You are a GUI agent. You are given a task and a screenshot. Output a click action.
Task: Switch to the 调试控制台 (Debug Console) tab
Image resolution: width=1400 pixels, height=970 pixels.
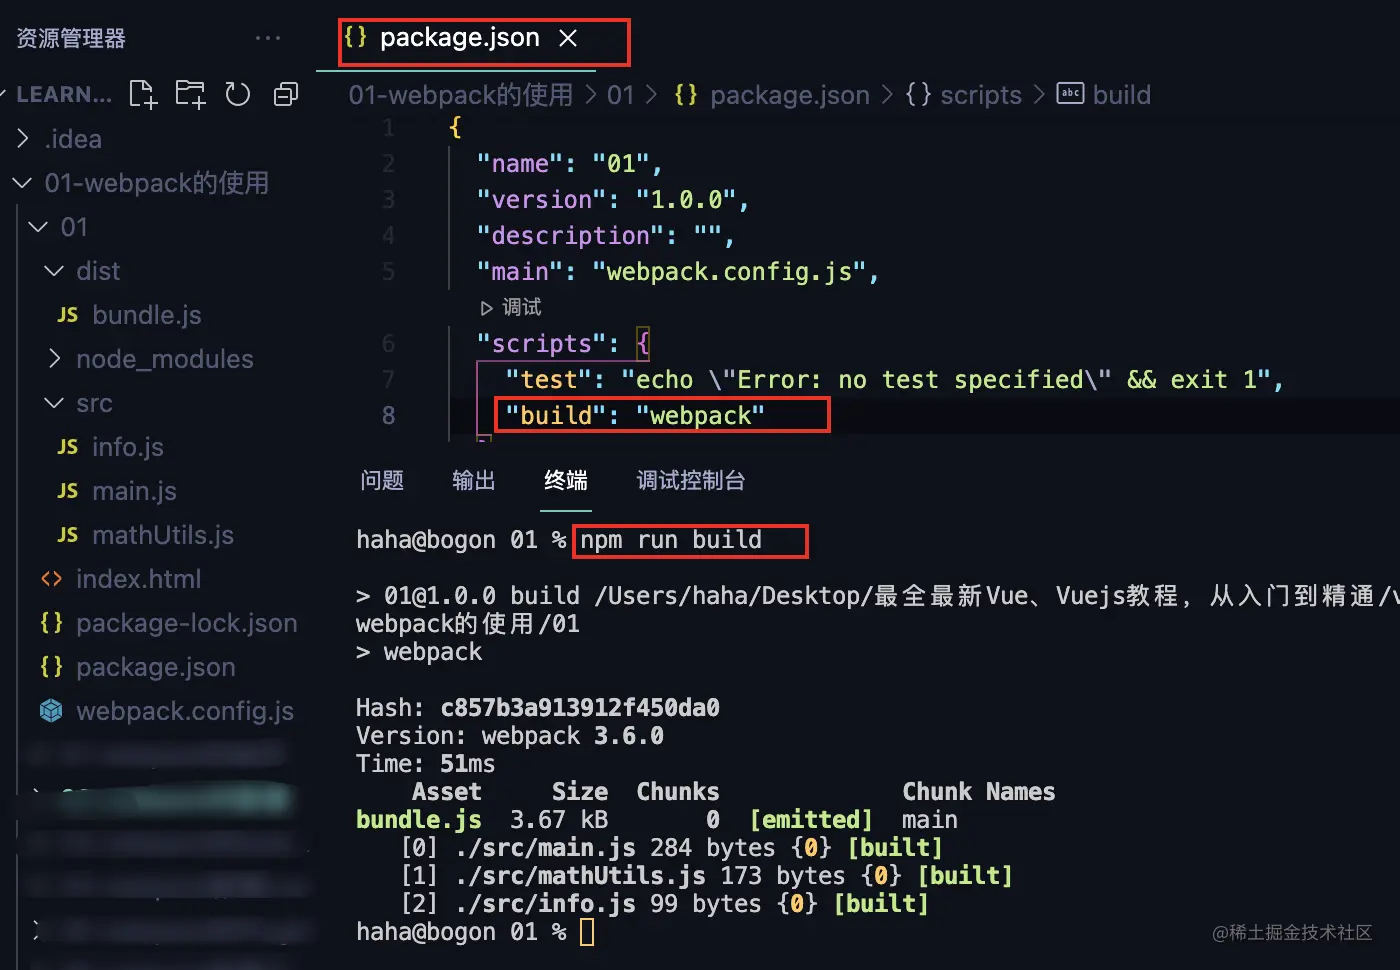[x=691, y=481]
